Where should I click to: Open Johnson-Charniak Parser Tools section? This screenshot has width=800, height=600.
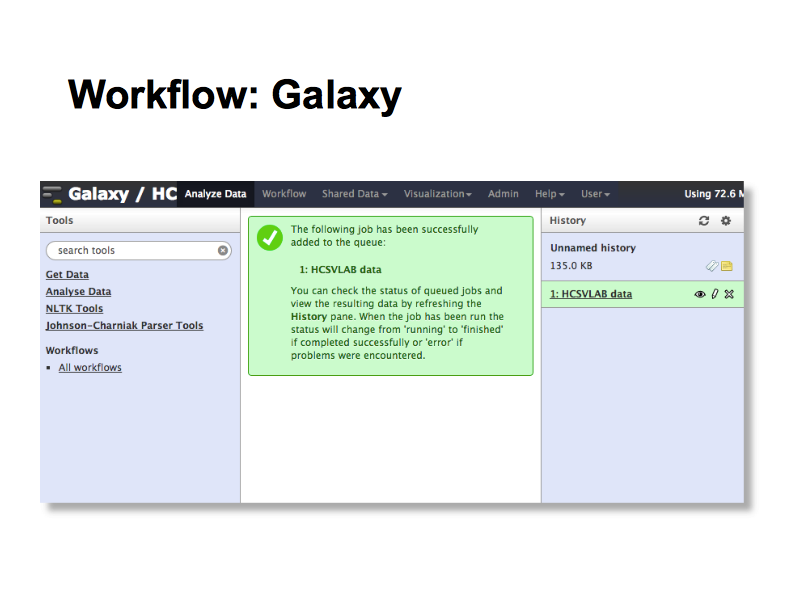(x=124, y=326)
